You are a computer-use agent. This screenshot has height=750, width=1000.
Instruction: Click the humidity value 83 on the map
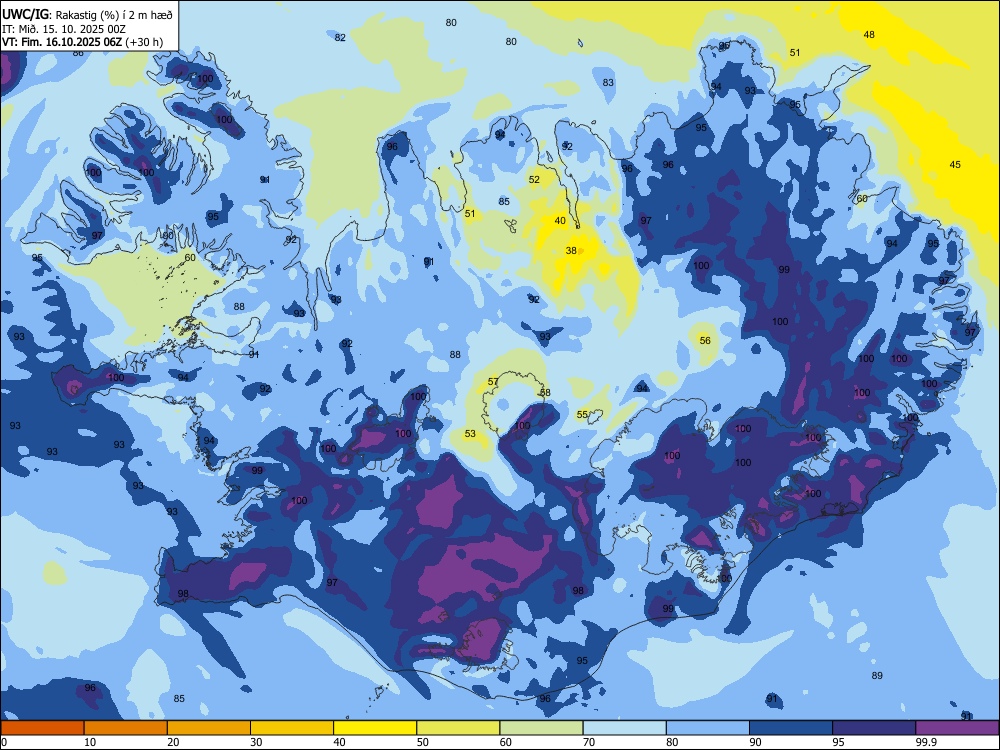(608, 82)
